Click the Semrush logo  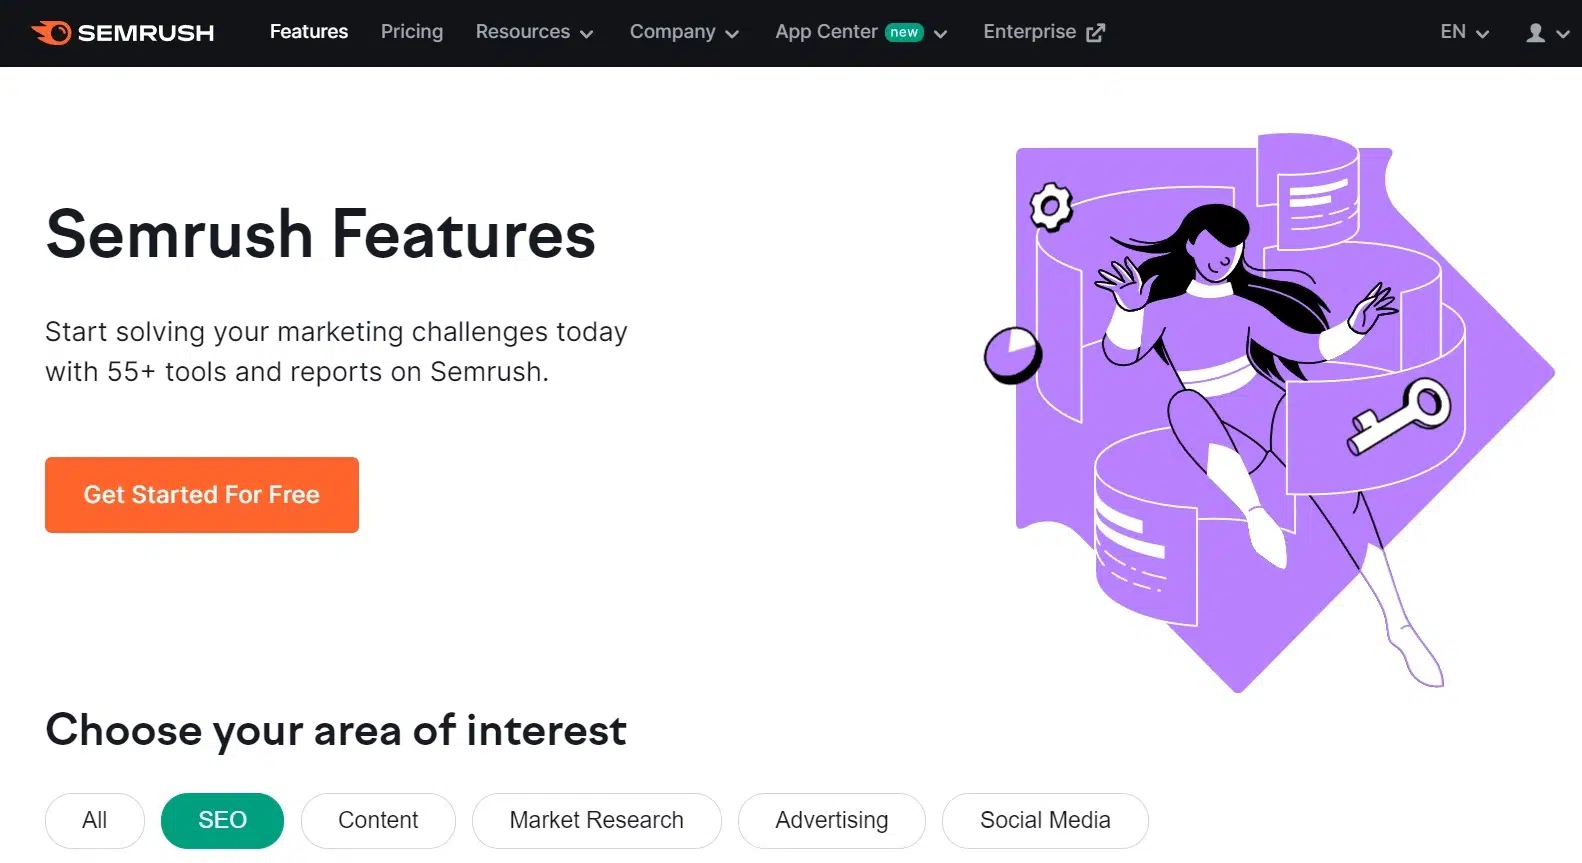coord(122,32)
